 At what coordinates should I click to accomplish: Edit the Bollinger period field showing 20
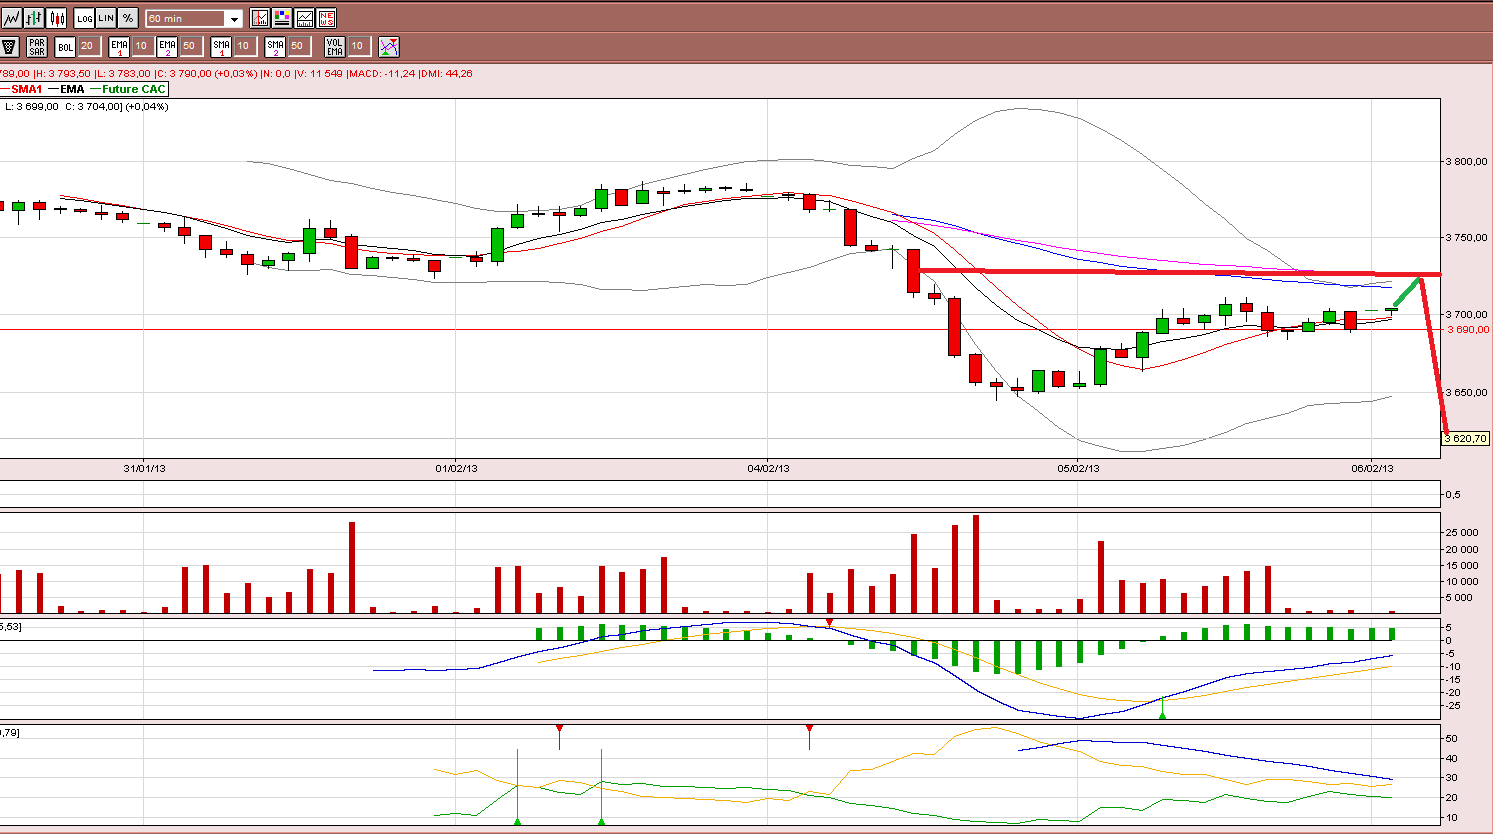pyautogui.click(x=88, y=46)
